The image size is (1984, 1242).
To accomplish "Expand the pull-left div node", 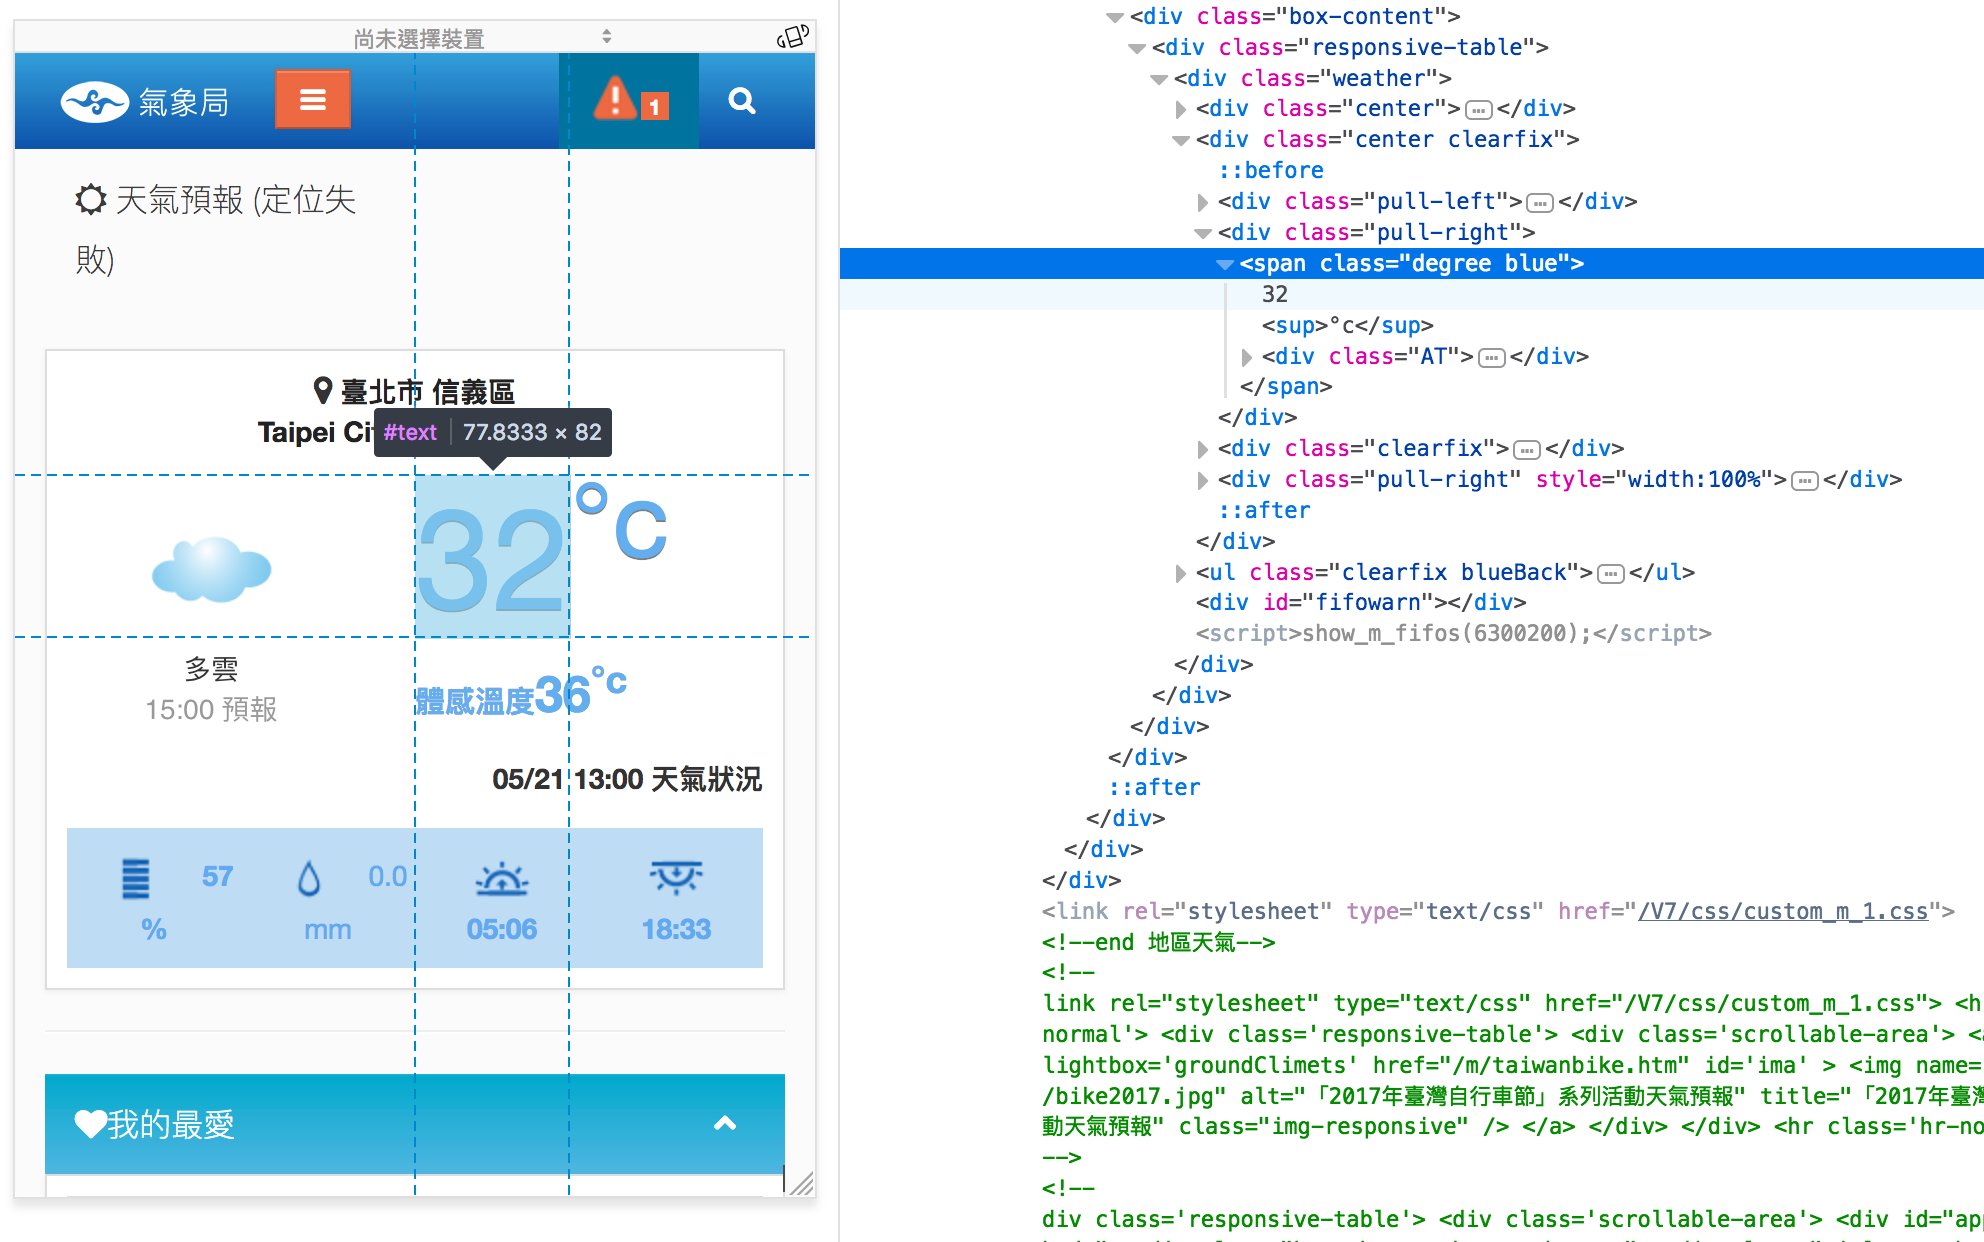I will (1203, 202).
